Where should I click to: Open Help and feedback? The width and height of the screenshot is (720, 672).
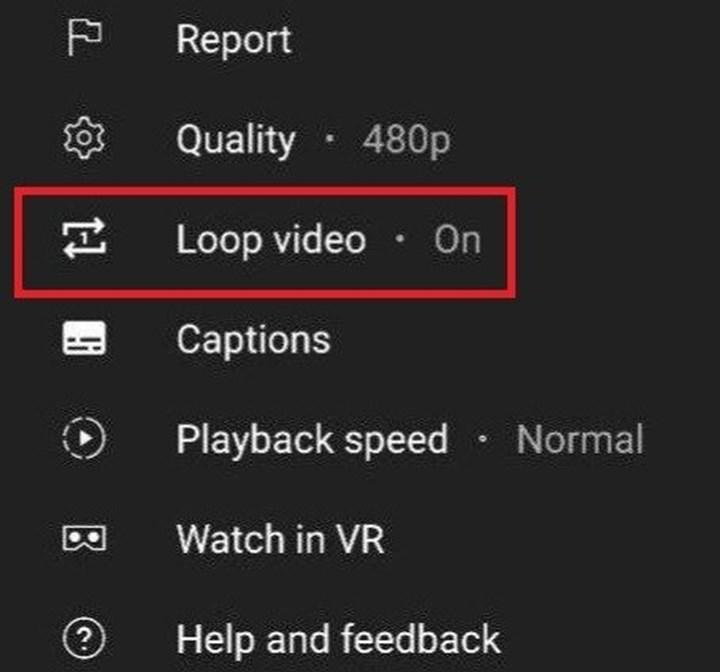(x=338, y=638)
